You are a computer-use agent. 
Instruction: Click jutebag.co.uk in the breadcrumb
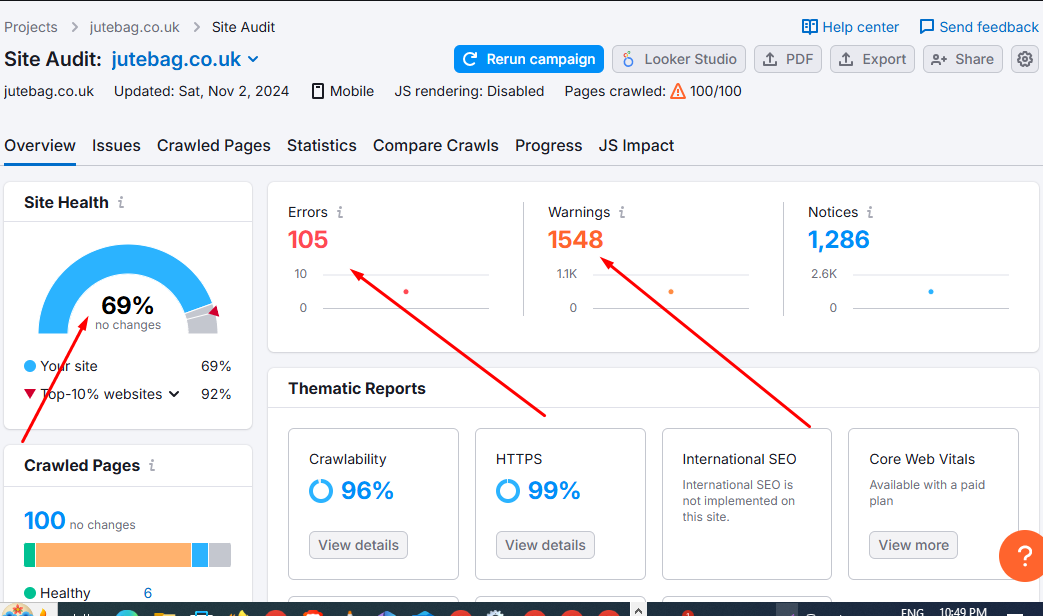point(134,27)
